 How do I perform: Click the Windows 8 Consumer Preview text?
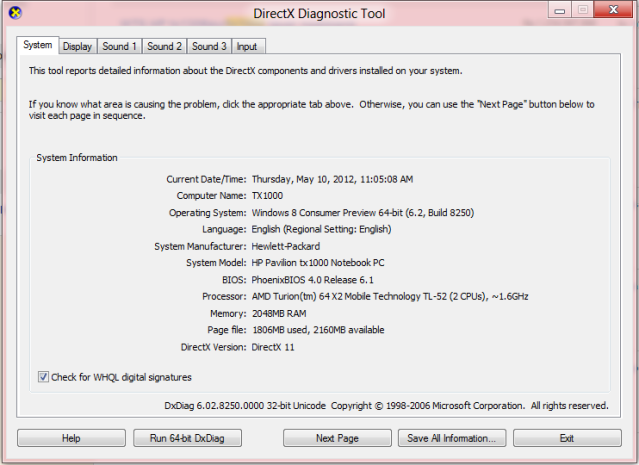click(363, 213)
